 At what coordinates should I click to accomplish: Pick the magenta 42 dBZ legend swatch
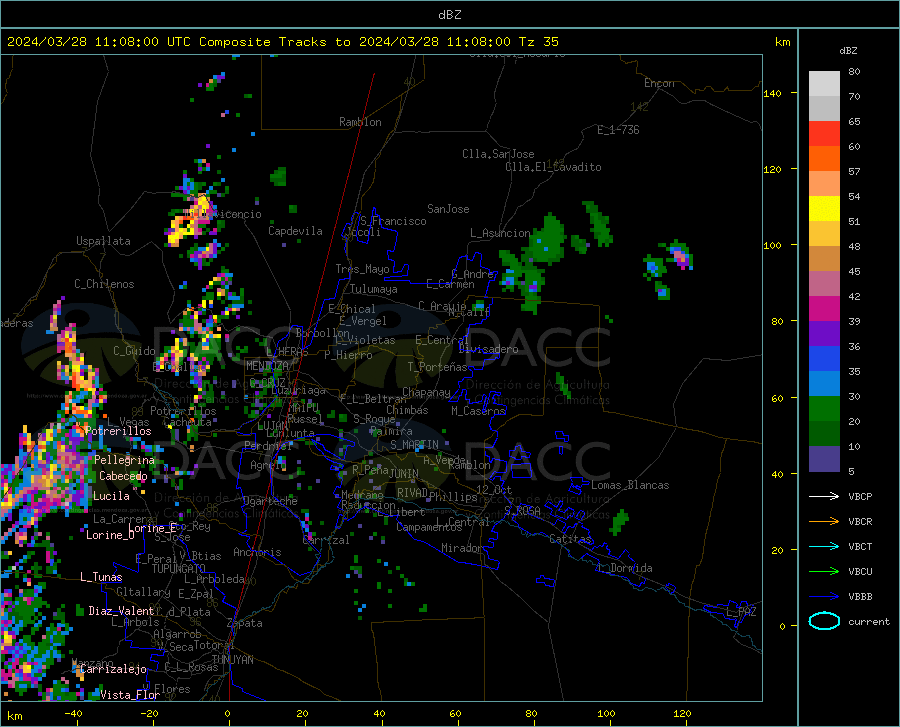click(x=824, y=309)
